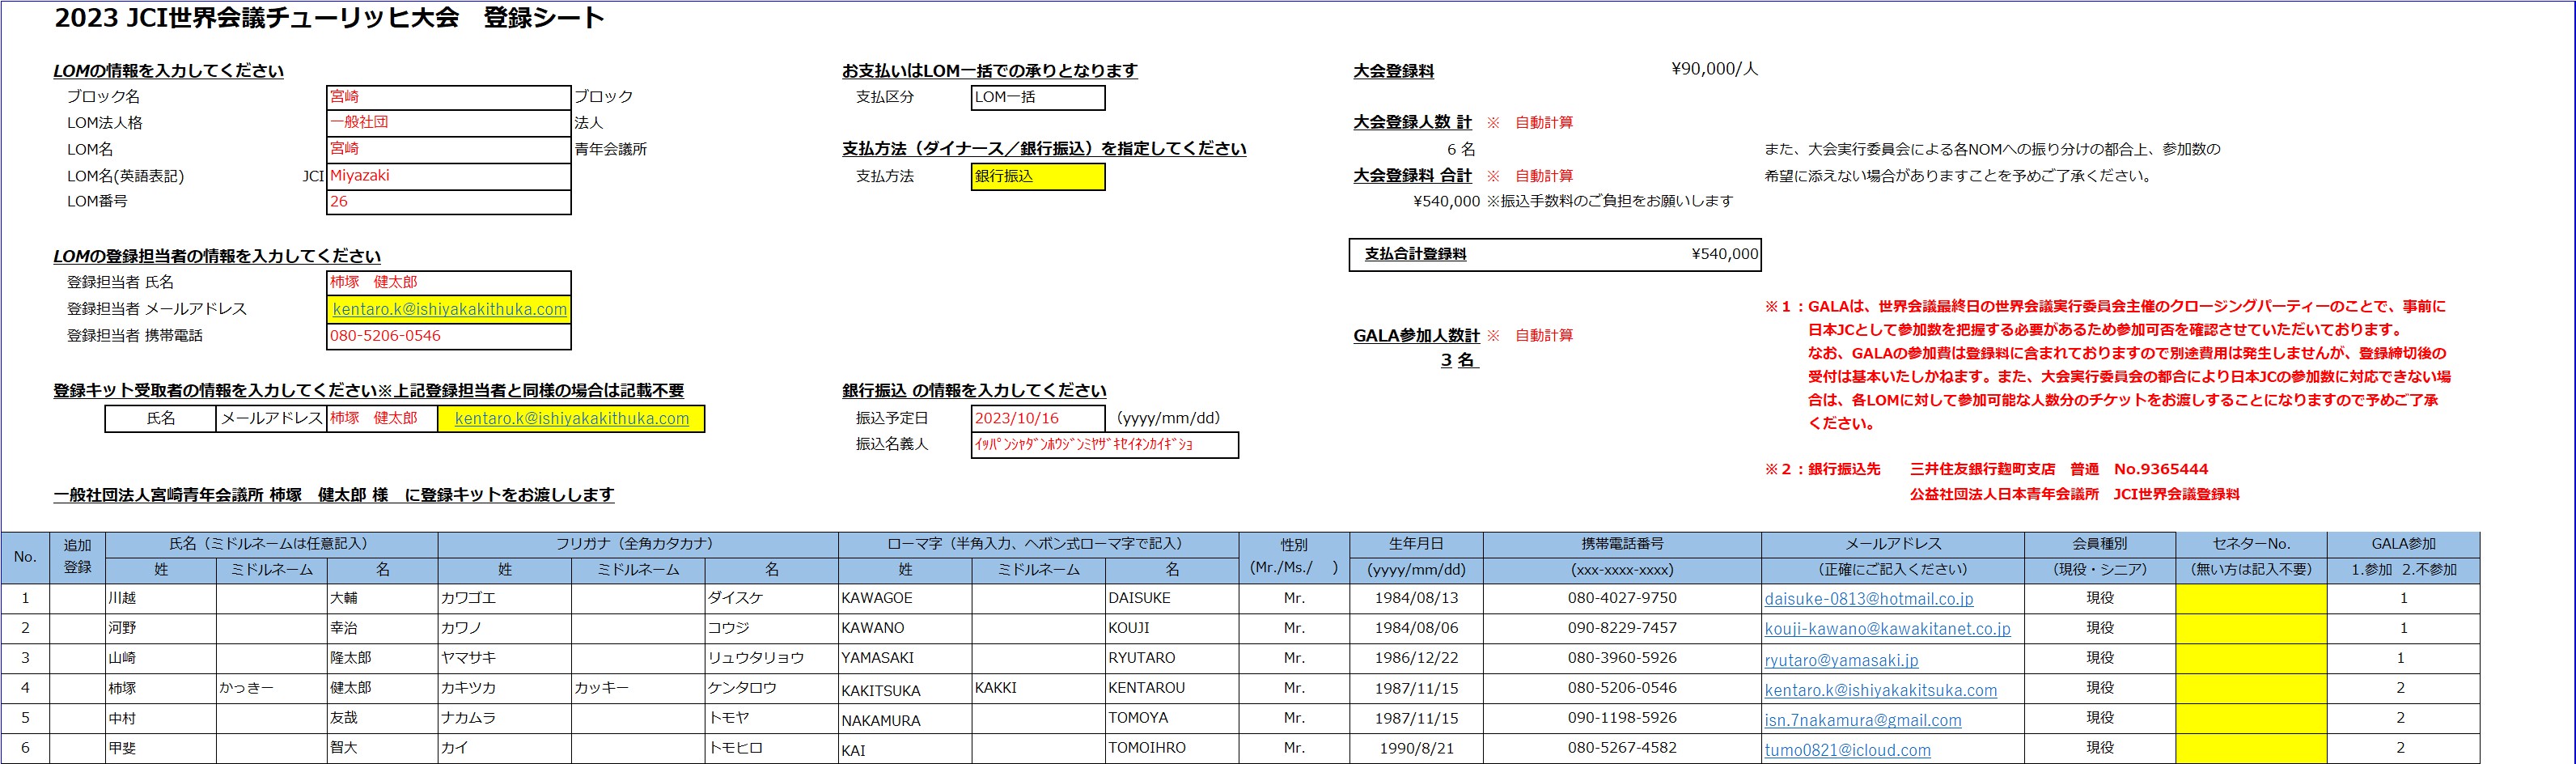
Task: Select the 会員種別 column header cell
Action: (2099, 544)
